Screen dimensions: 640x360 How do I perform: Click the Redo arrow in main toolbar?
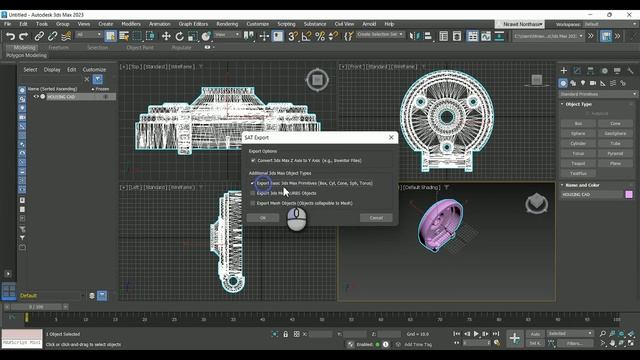(23, 36)
